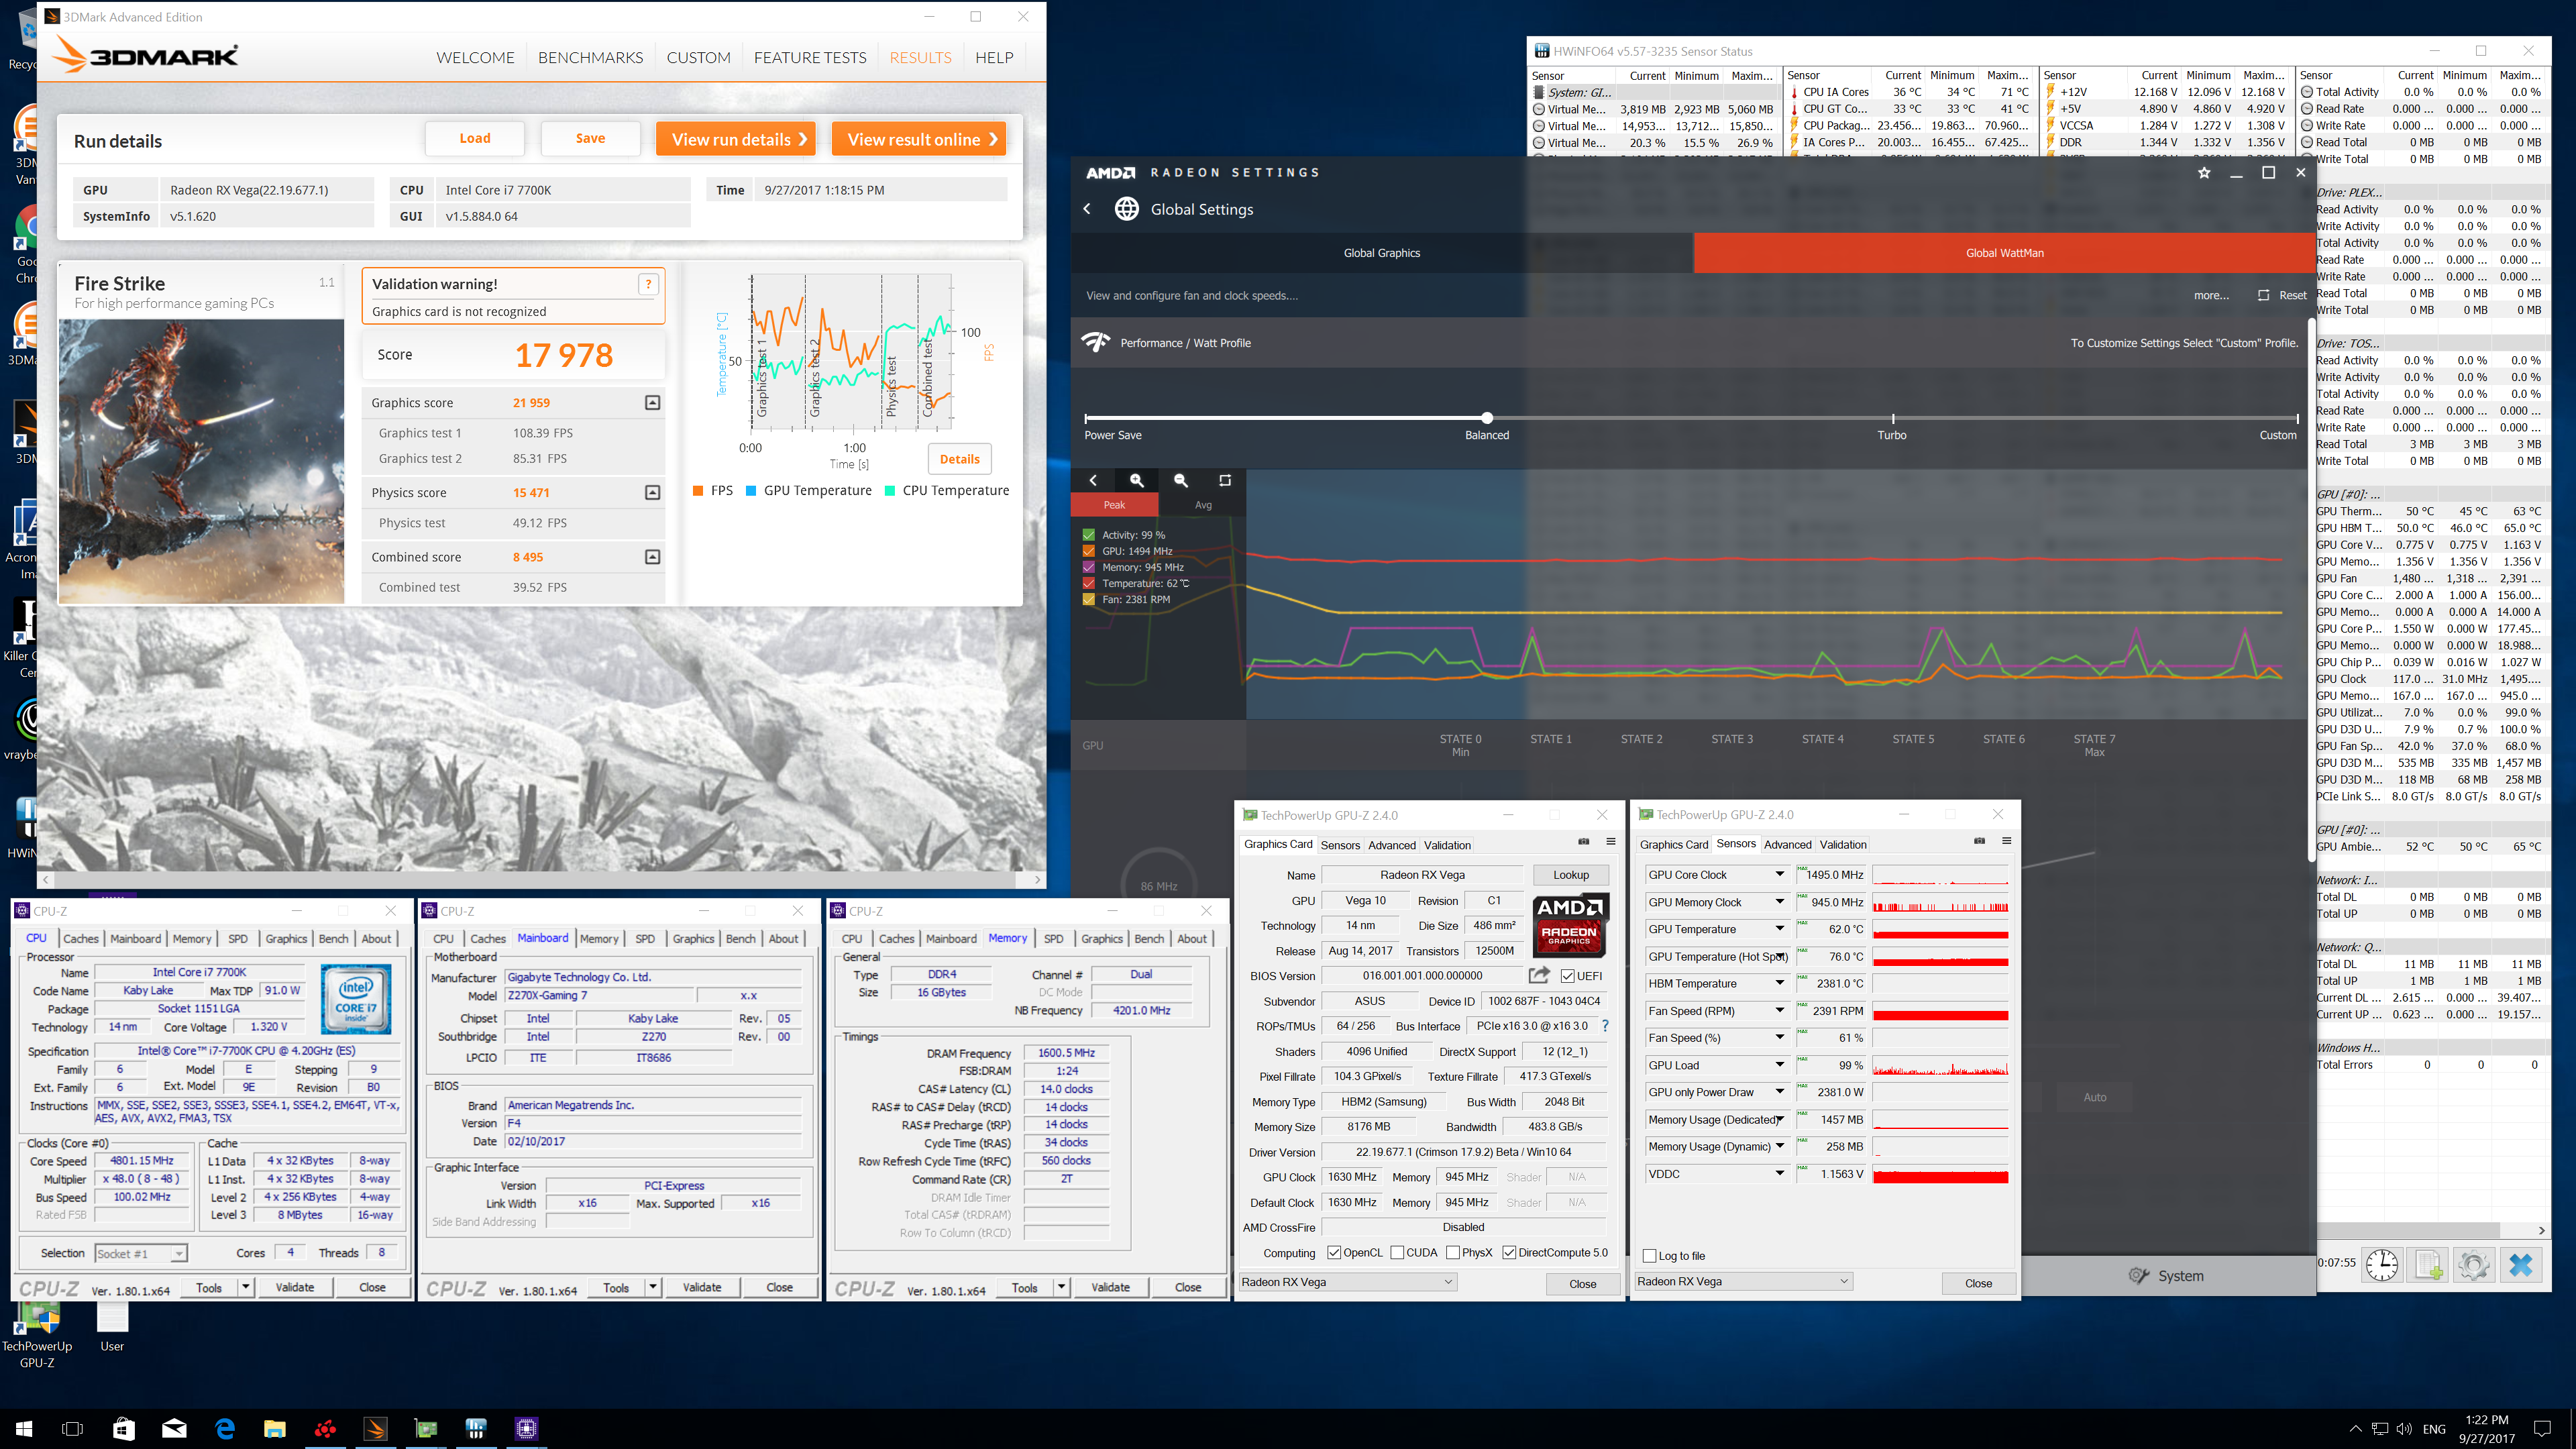The height and width of the screenshot is (1449, 2576).
Task: Toggle the CUDA checkbox in GPU-Z
Action: [1397, 1253]
